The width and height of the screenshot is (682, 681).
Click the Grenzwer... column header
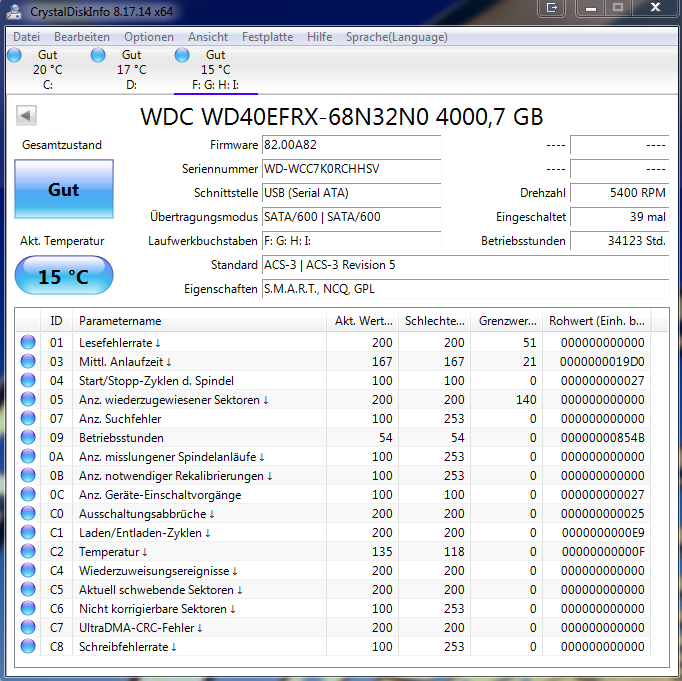[x=507, y=321]
